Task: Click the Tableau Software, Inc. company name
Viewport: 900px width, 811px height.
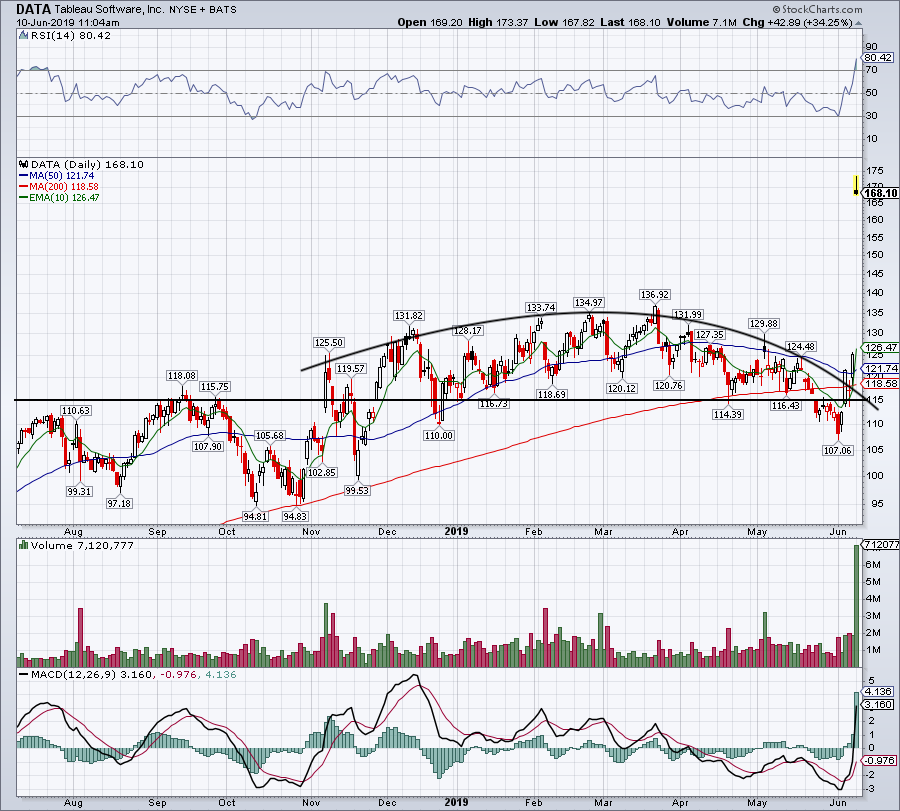Action: [x=109, y=10]
